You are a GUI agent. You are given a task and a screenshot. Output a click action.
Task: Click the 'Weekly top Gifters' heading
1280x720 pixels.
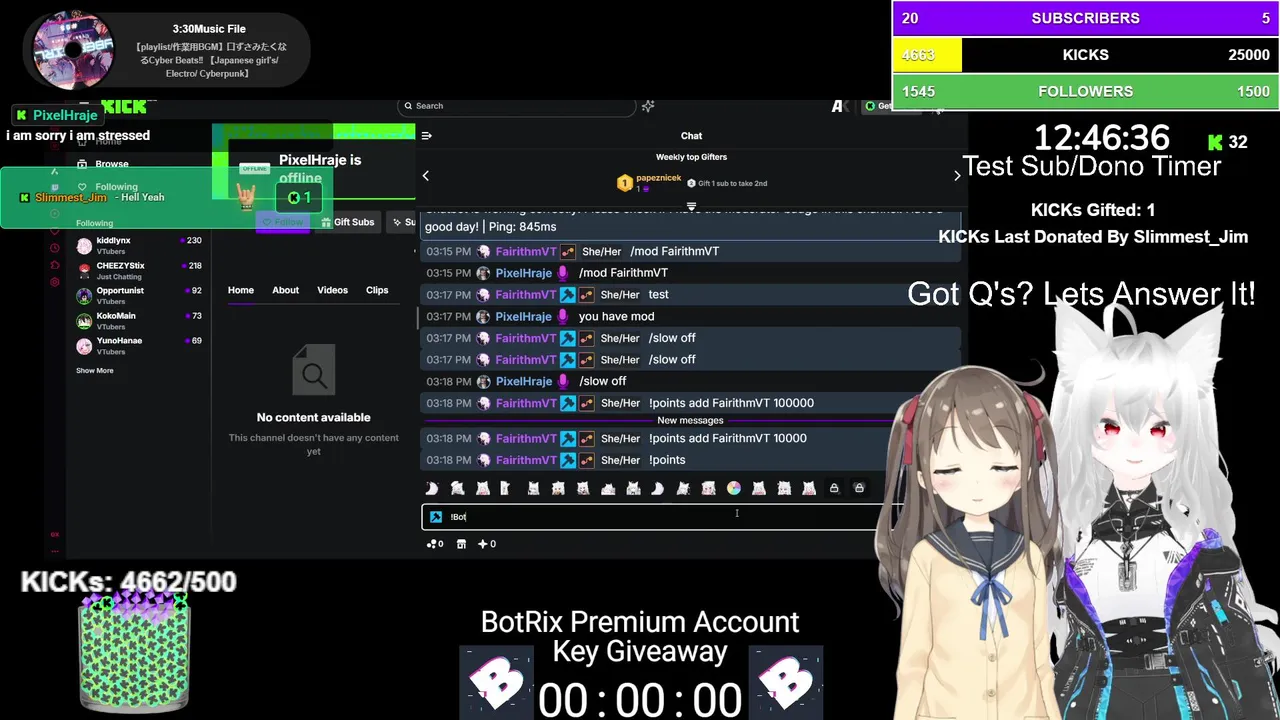691,157
